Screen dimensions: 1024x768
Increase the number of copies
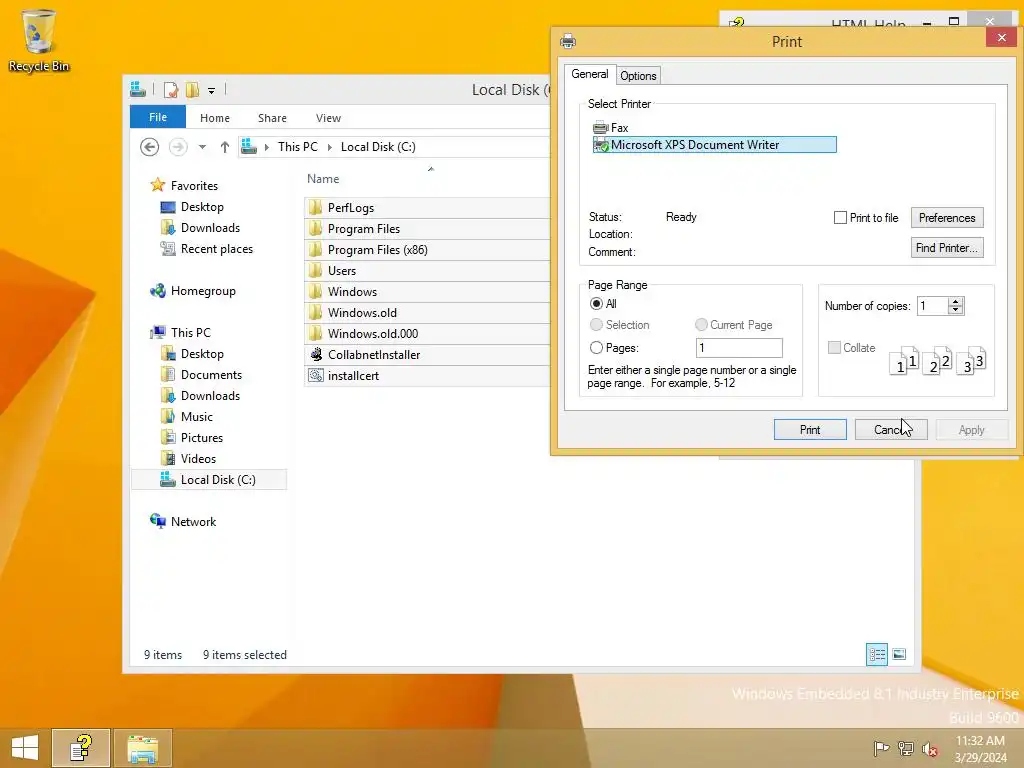(x=956, y=302)
